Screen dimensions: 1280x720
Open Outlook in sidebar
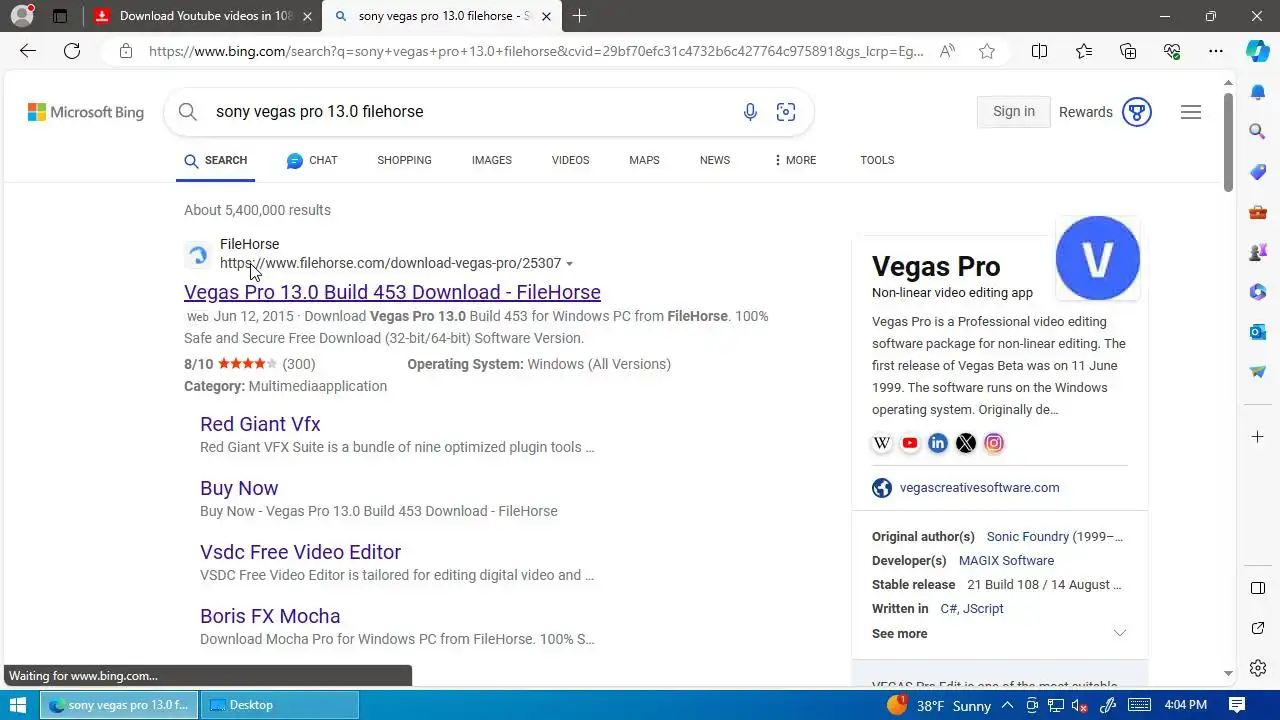pyautogui.click(x=1258, y=332)
